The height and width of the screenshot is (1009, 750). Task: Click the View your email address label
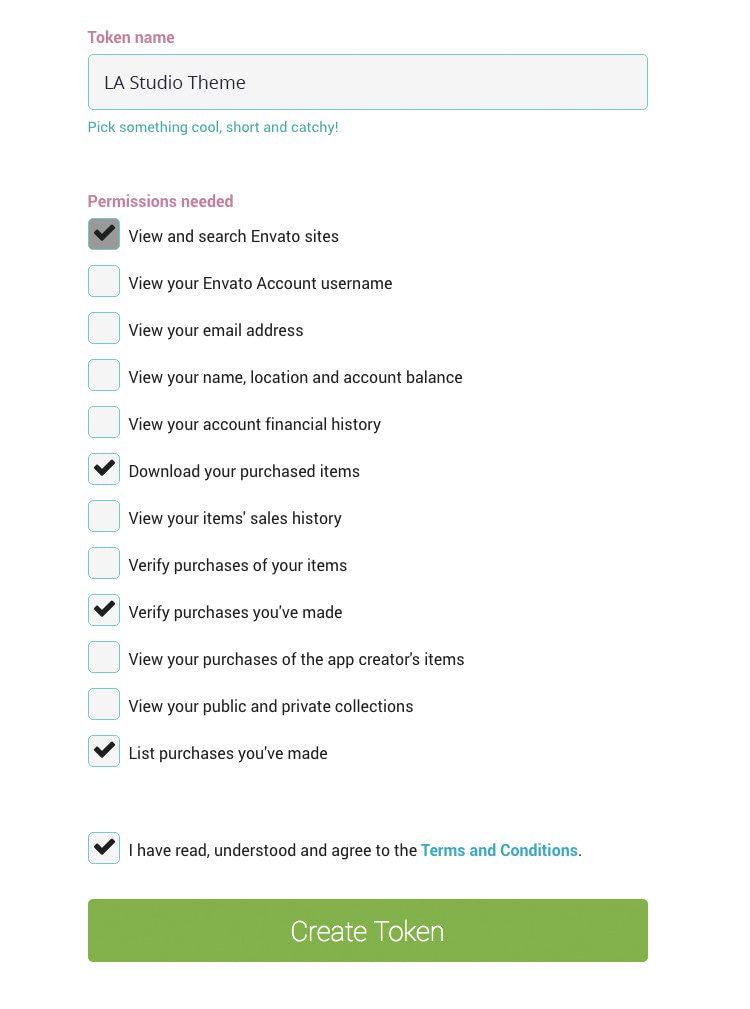coord(216,330)
